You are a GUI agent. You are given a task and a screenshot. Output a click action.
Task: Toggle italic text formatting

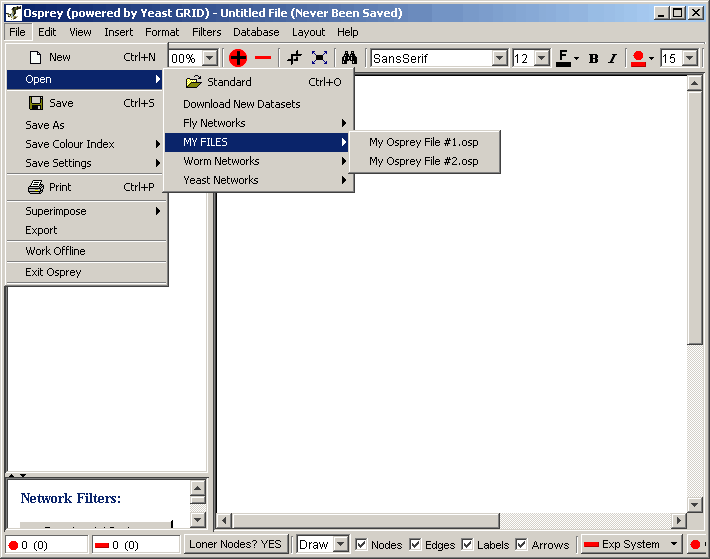[612, 58]
